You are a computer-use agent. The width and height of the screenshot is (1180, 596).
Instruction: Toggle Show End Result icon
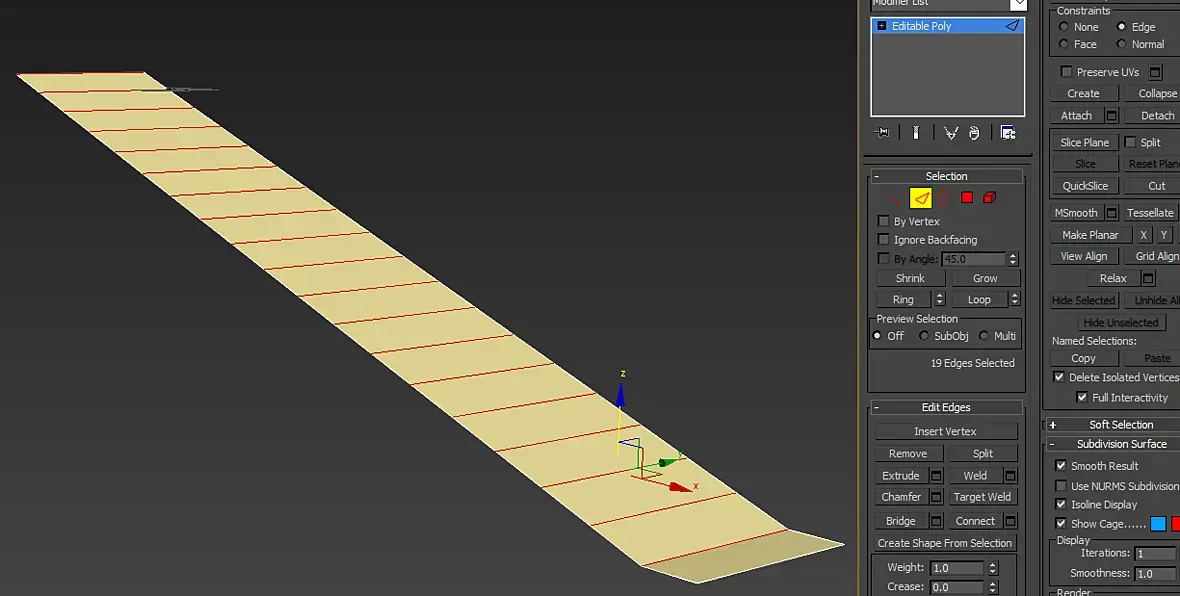click(x=916, y=132)
